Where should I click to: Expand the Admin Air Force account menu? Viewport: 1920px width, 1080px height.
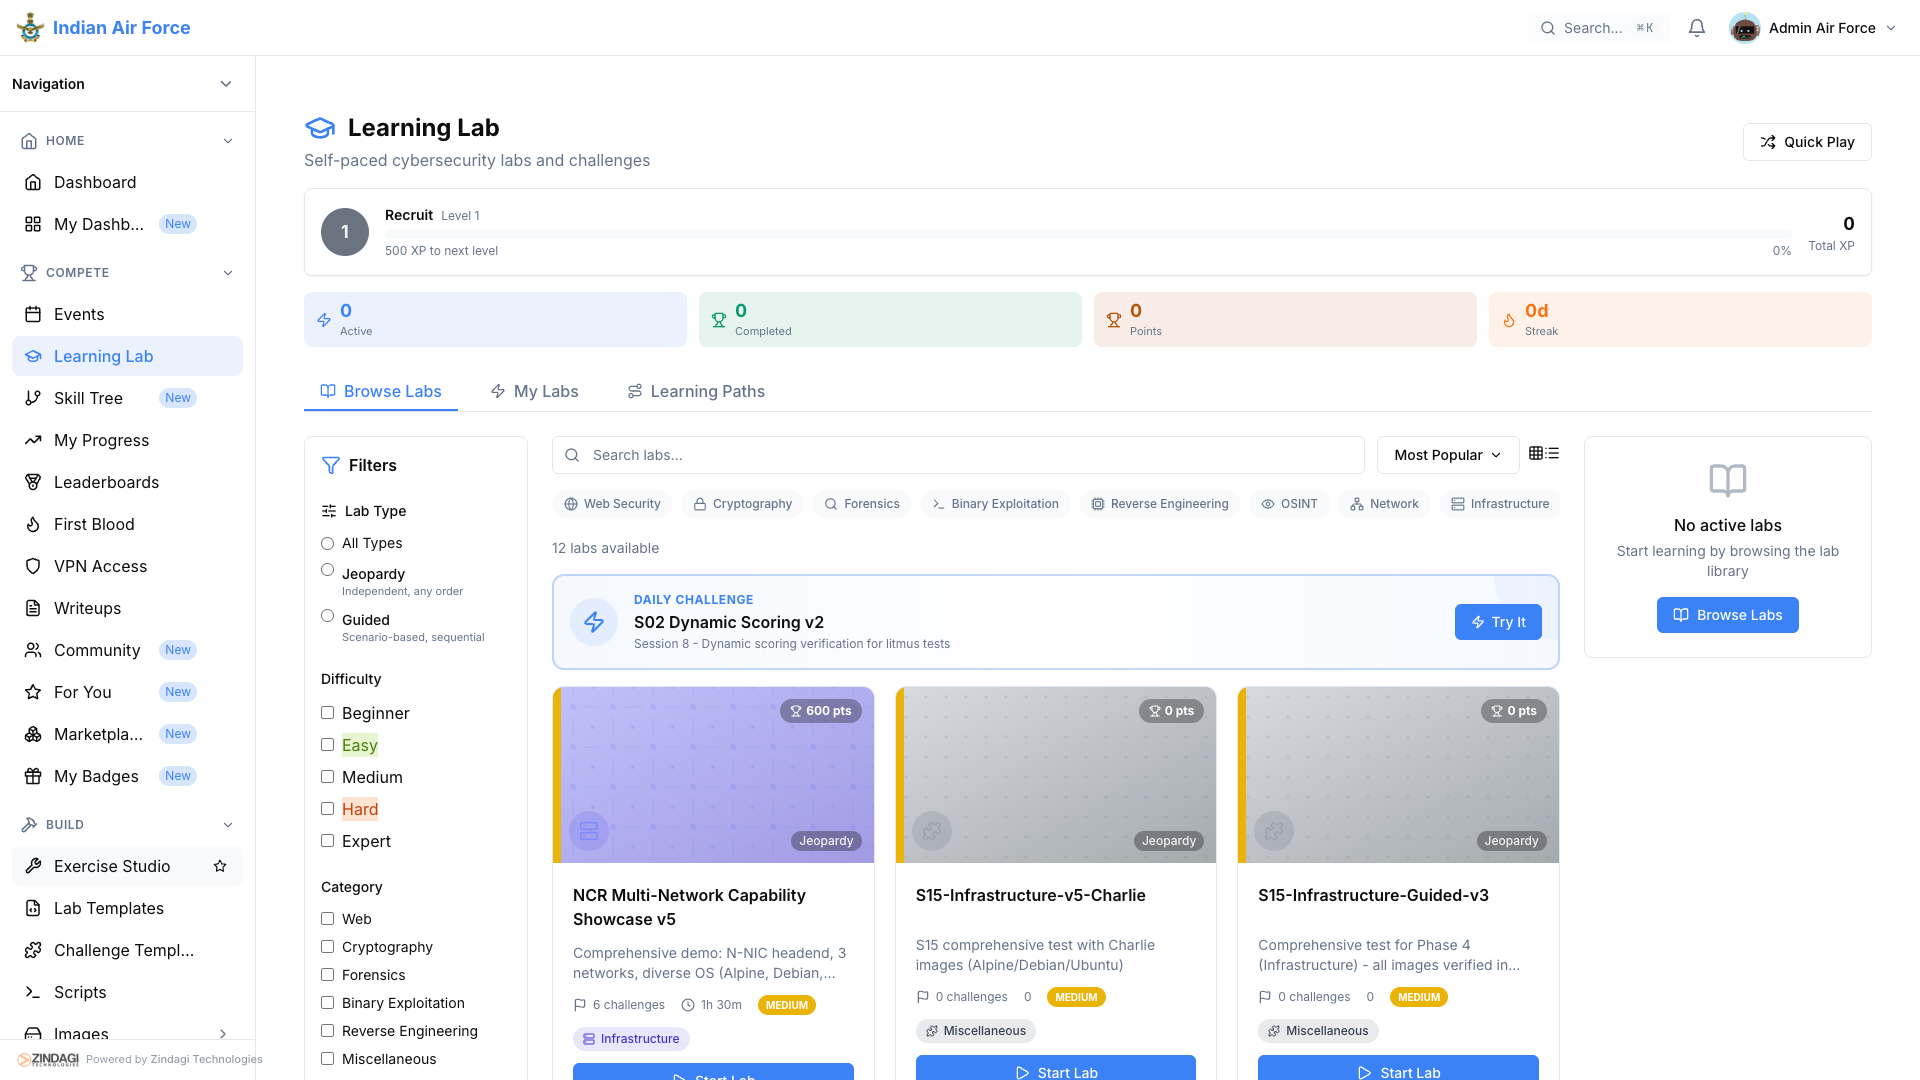pos(1812,28)
